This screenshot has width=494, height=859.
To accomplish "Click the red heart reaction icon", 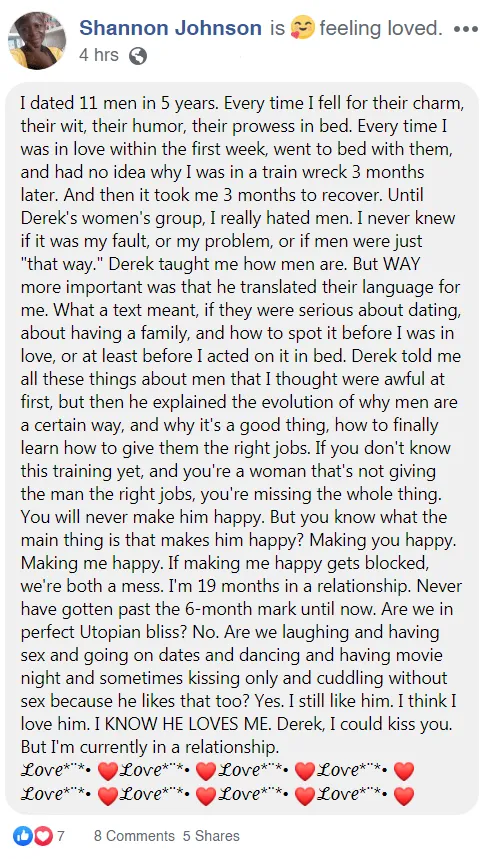I will [x=42, y=836].
